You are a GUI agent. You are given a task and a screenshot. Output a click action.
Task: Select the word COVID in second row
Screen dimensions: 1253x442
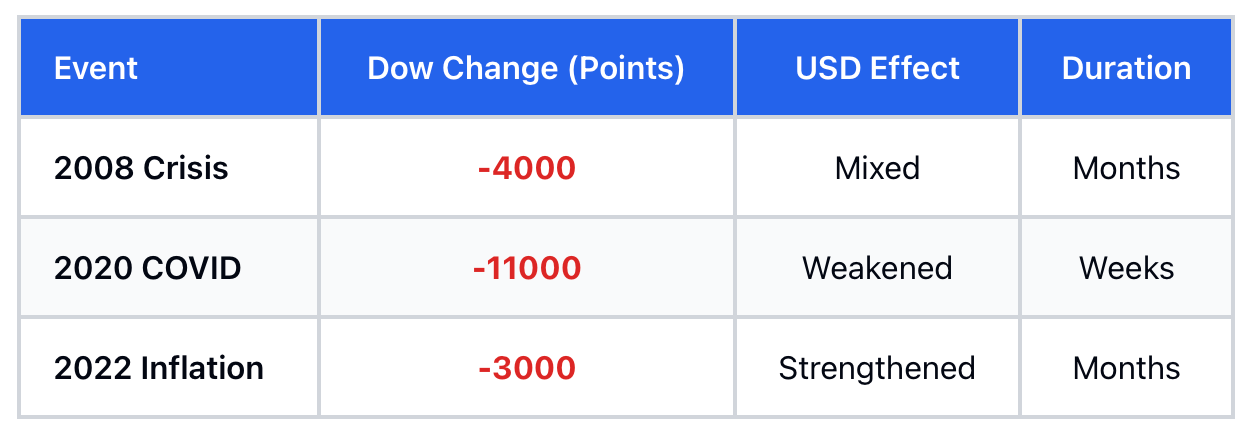tap(192, 268)
